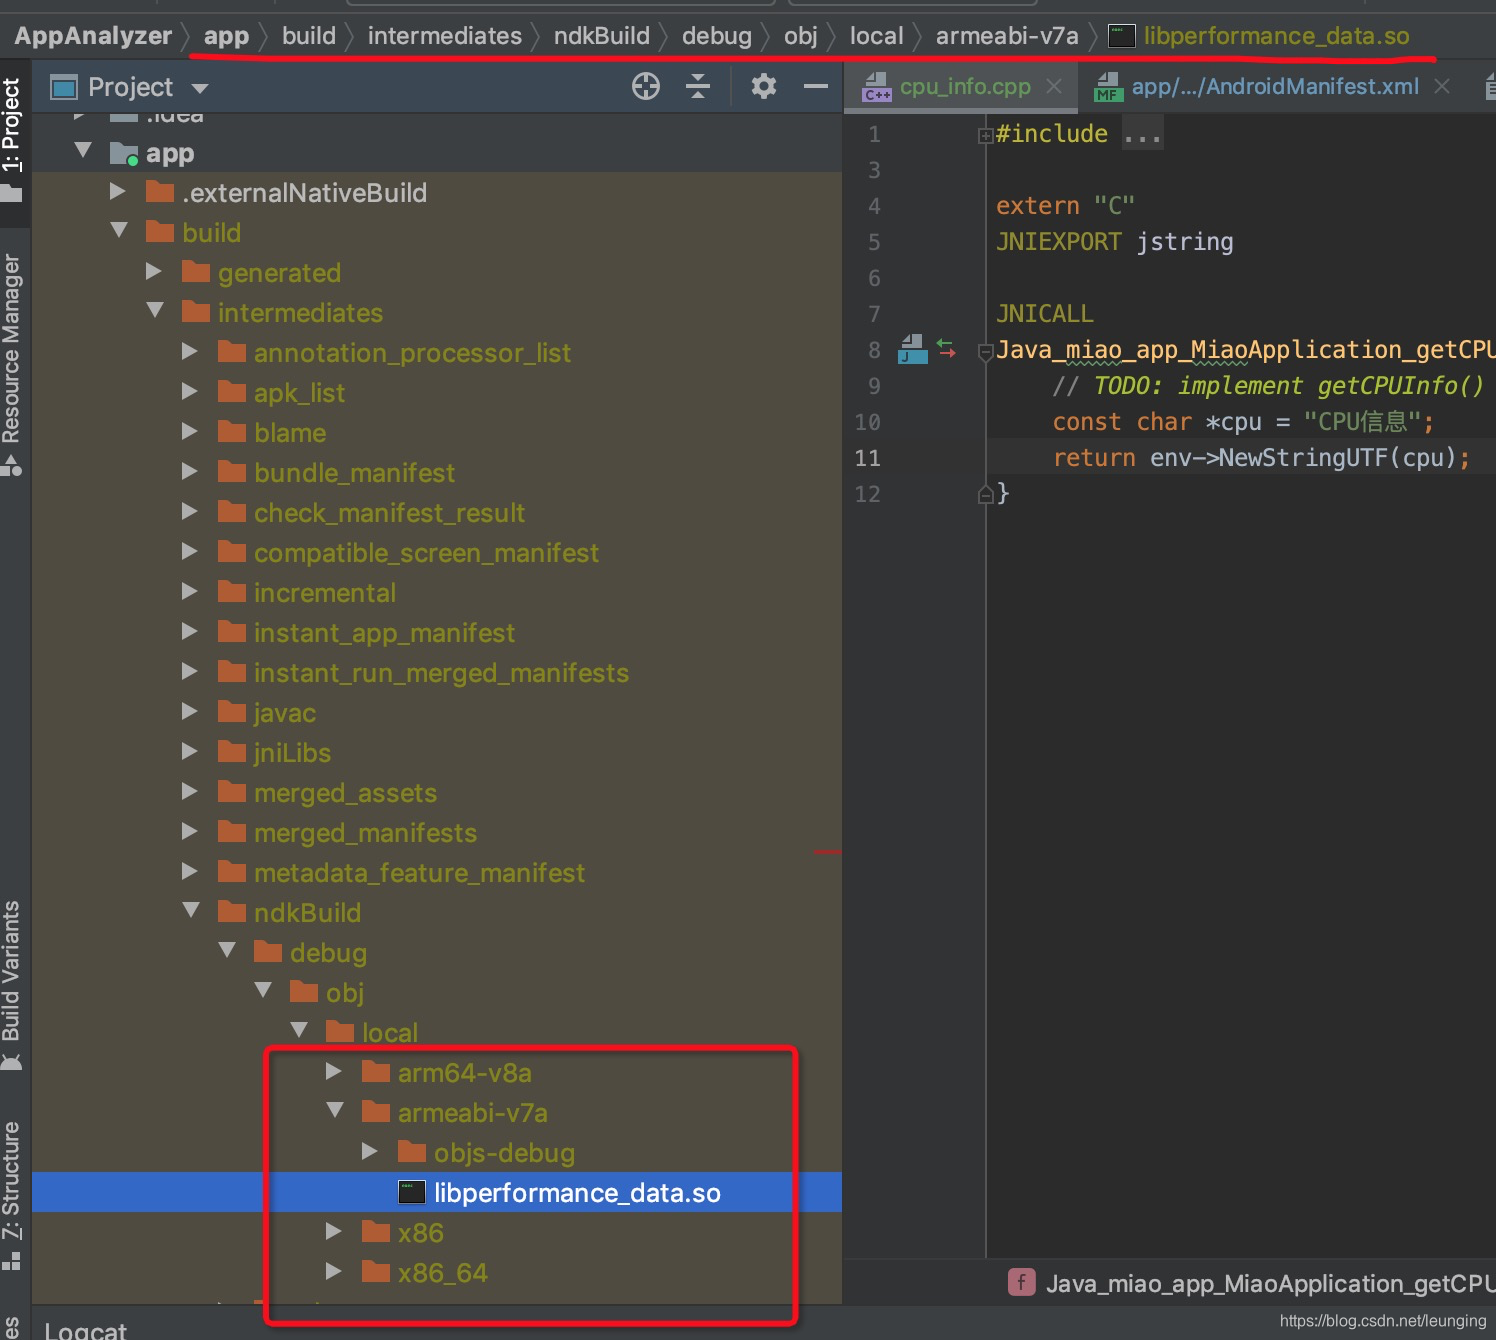Click the Select Opened File target icon

[x=646, y=87]
